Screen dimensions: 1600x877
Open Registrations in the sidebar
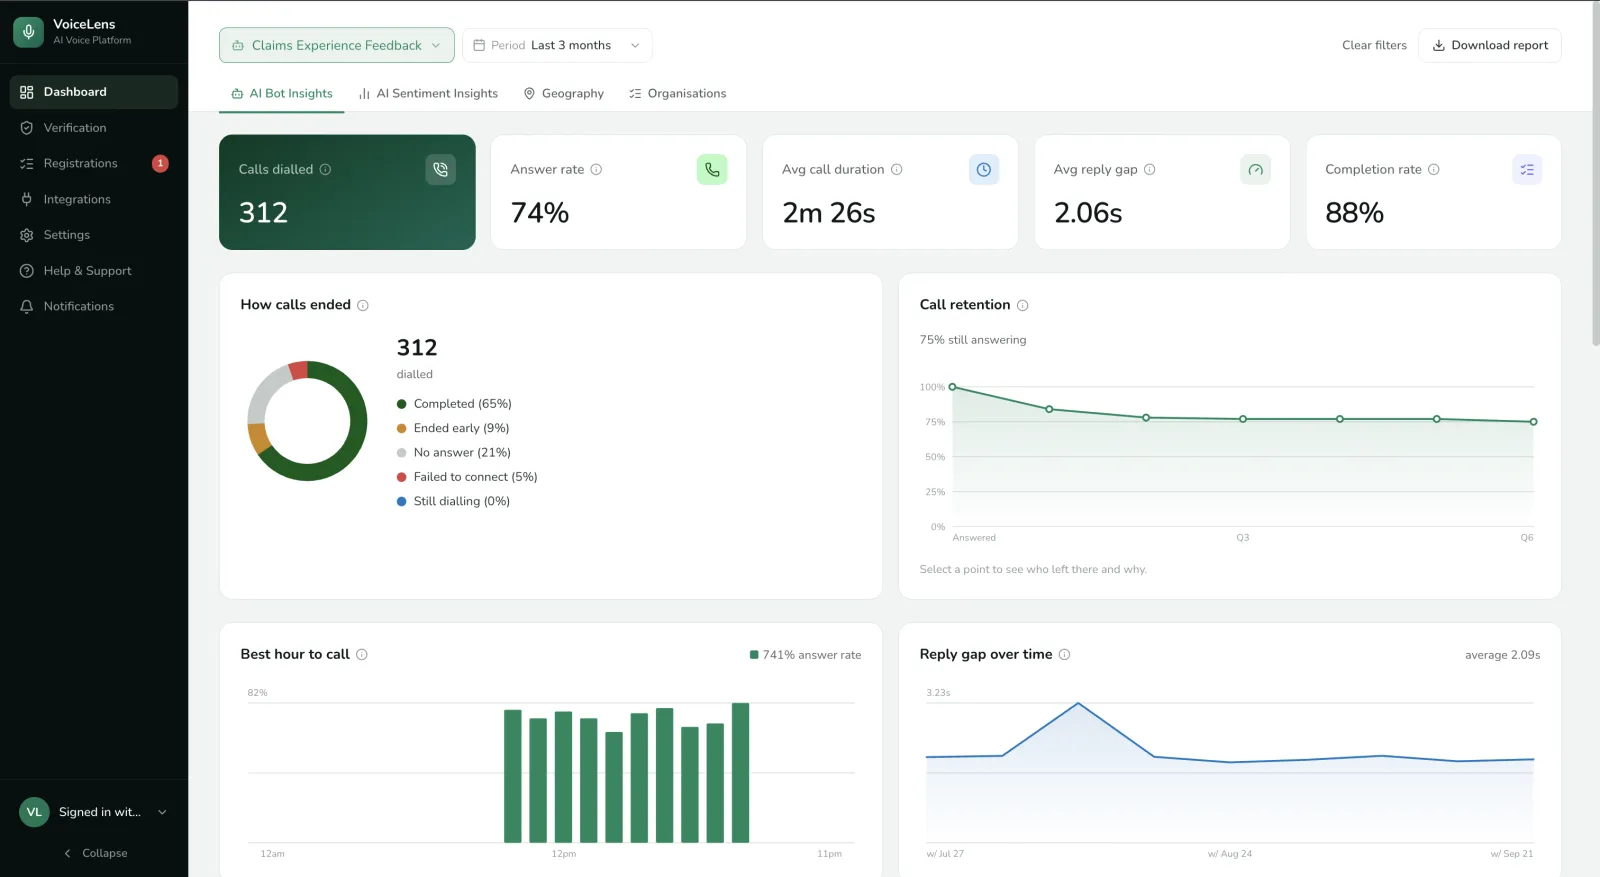tap(94, 163)
